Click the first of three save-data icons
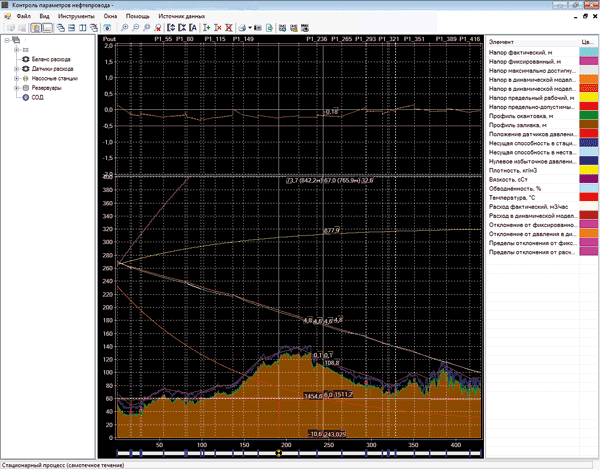This screenshot has height=470, width=600. pos(282,28)
